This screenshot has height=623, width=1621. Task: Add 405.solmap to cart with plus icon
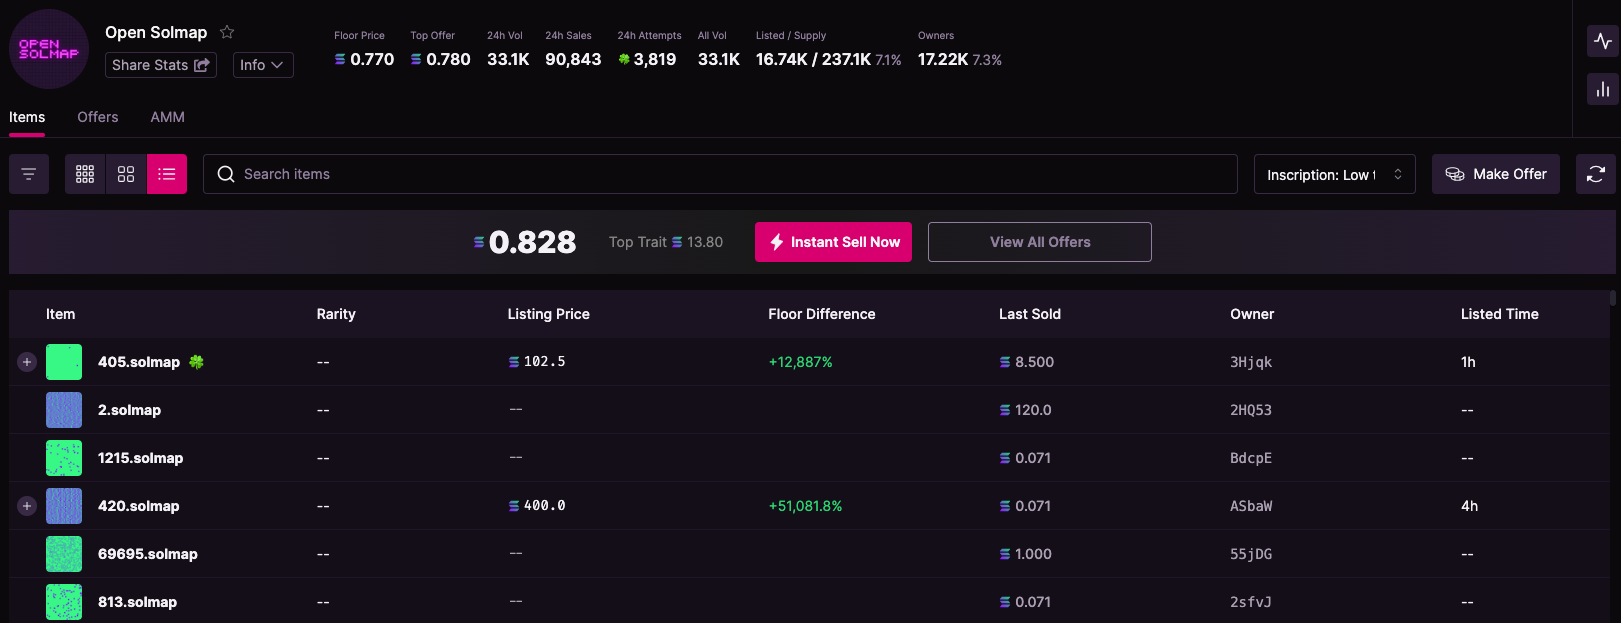coord(27,362)
